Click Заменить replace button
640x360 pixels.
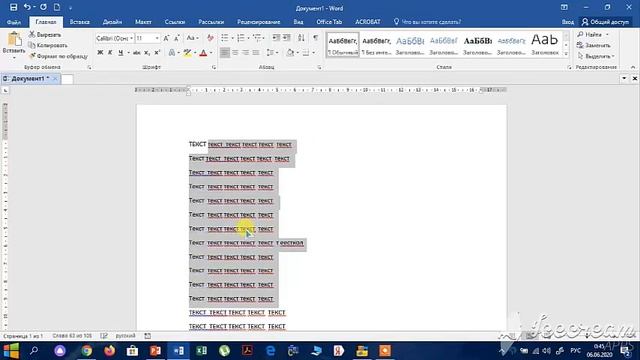[594, 45]
